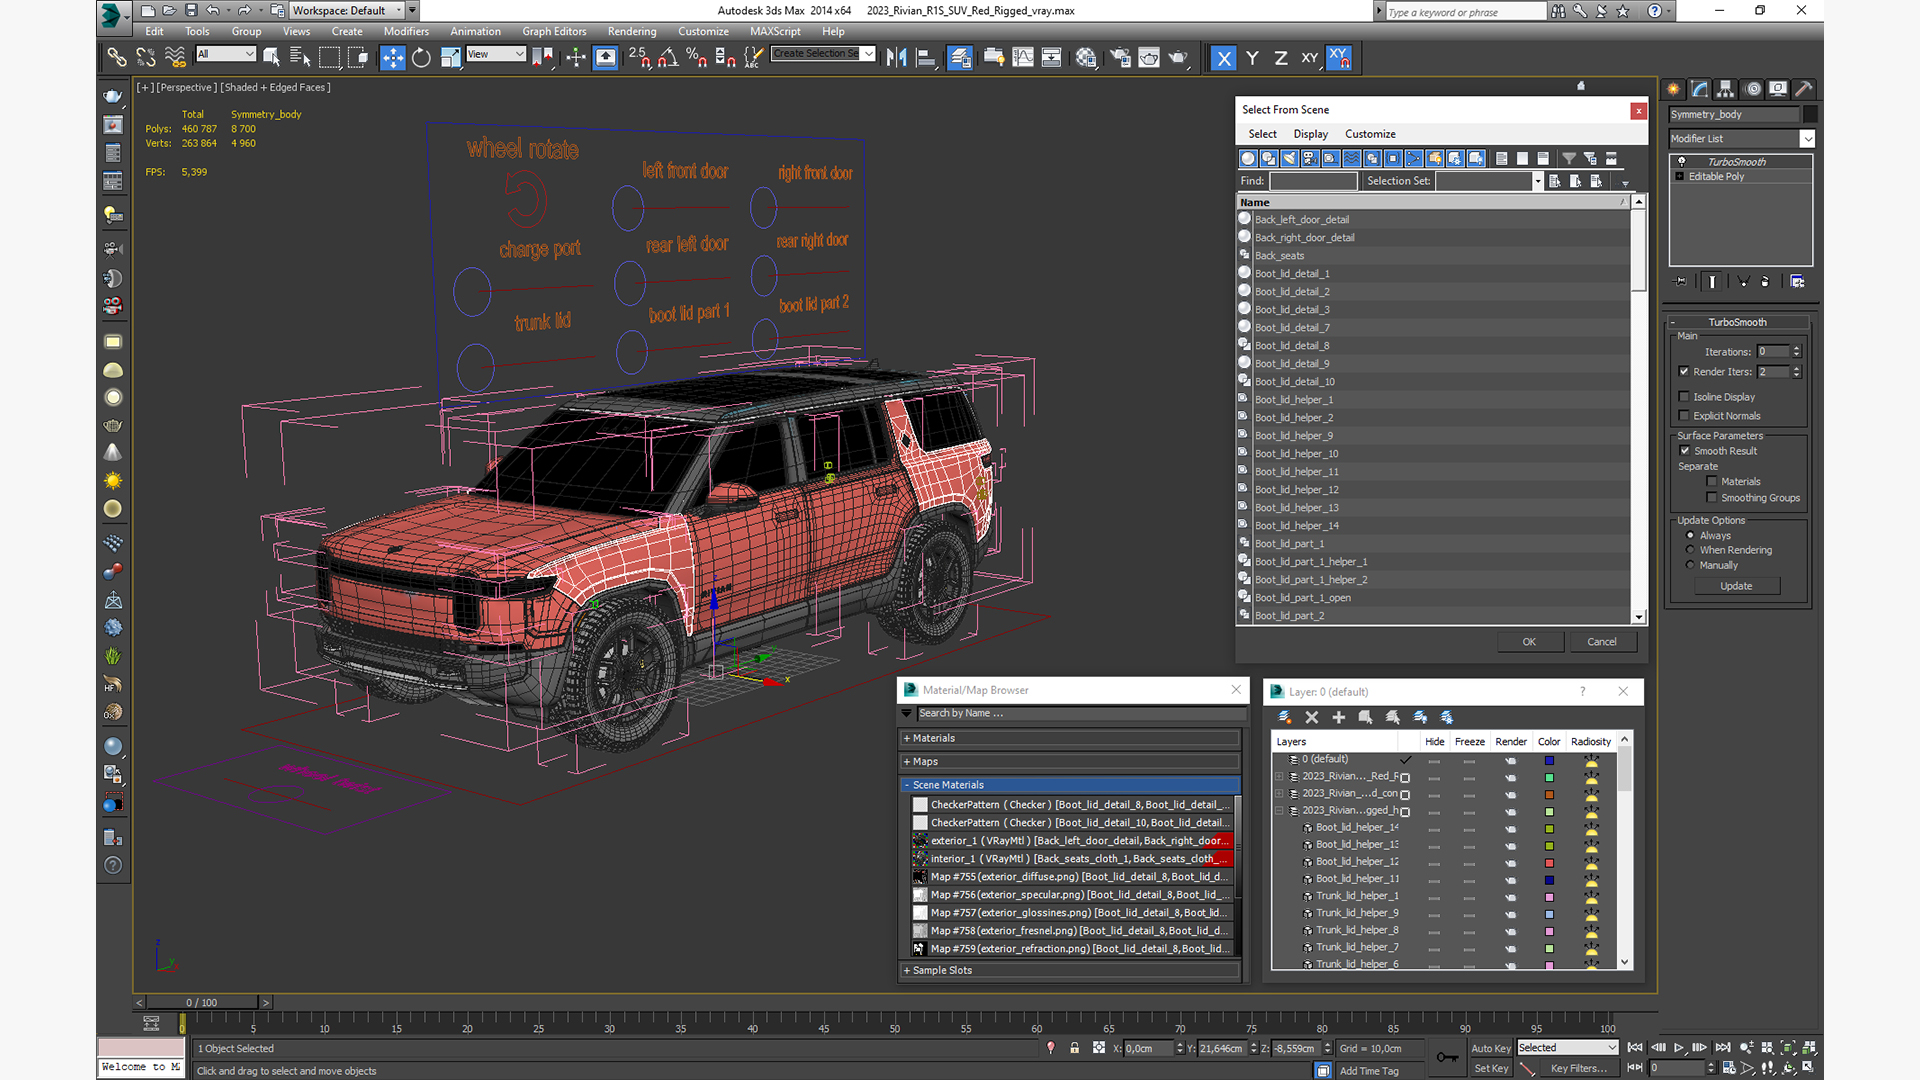Image resolution: width=1920 pixels, height=1080 pixels.
Task: Expand the Maps group in Material Browser
Action: (x=1070, y=761)
